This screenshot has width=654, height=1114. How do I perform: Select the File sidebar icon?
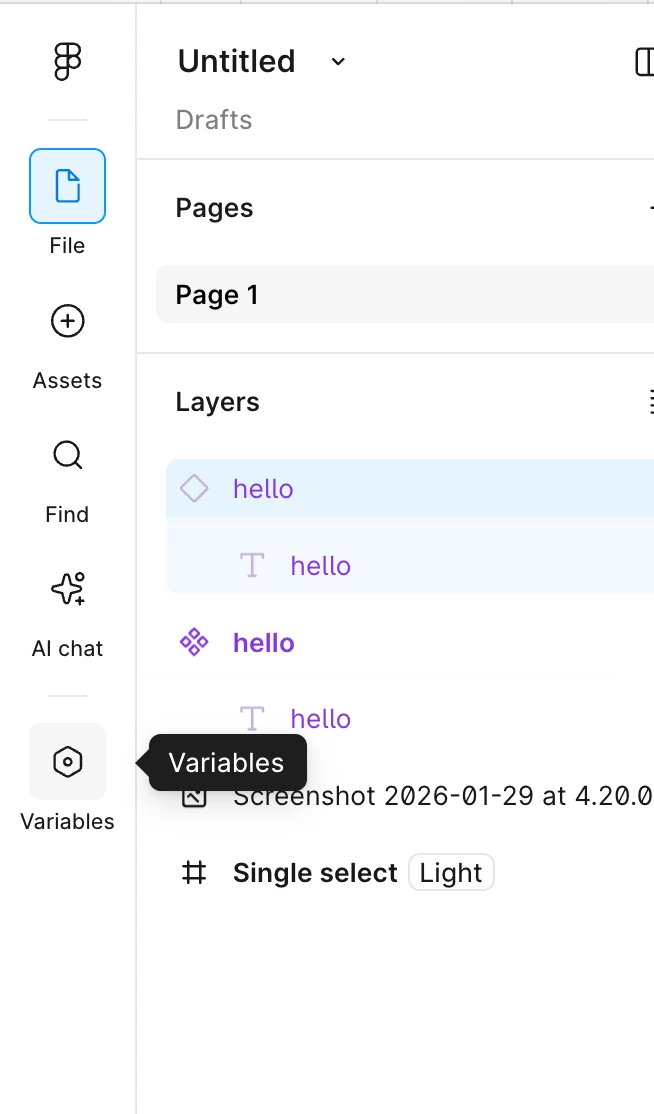[x=67, y=186]
